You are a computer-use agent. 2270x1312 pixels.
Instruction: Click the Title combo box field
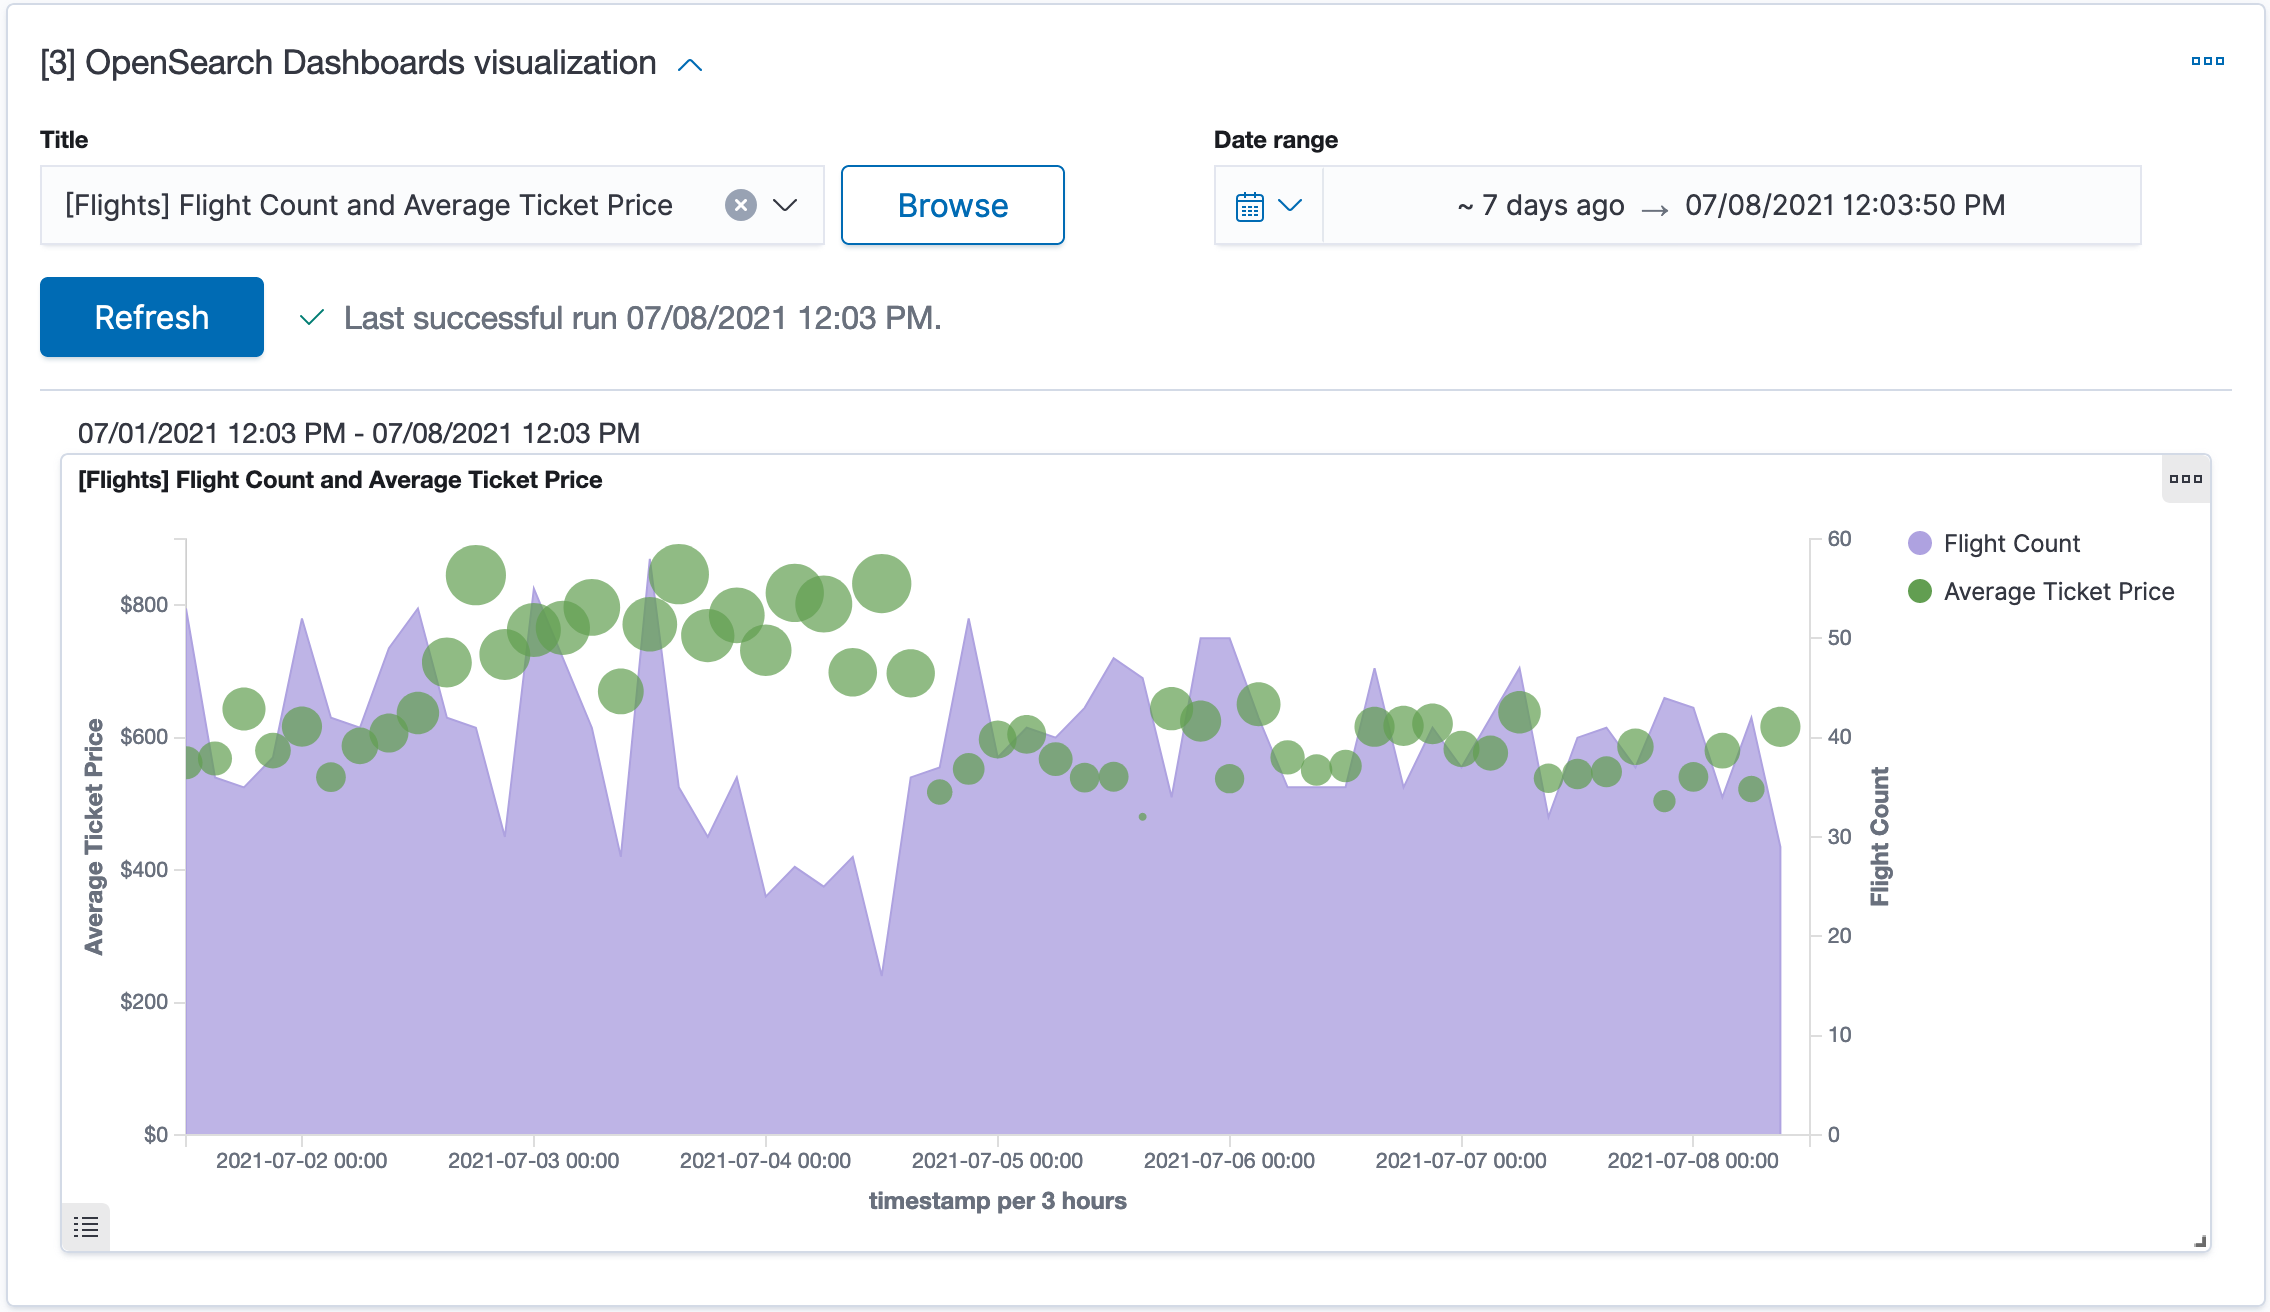[x=432, y=205]
